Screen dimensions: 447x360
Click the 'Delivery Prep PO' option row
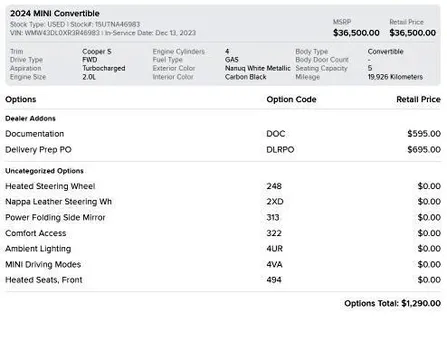tap(223, 150)
